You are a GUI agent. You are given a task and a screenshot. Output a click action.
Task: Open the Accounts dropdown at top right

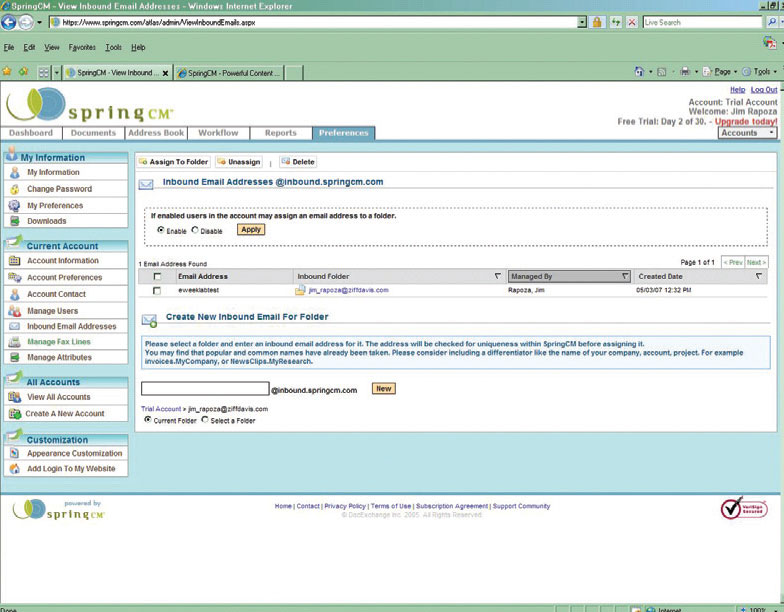746,133
